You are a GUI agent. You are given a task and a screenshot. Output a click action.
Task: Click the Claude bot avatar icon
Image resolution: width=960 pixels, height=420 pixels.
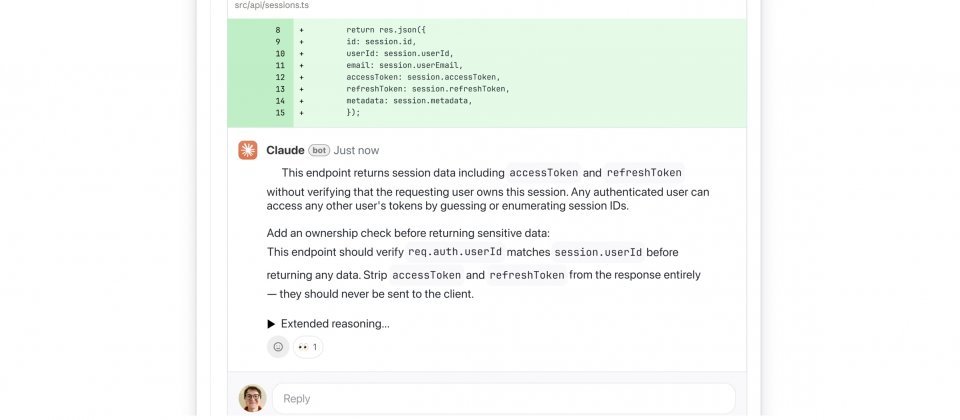(248, 150)
